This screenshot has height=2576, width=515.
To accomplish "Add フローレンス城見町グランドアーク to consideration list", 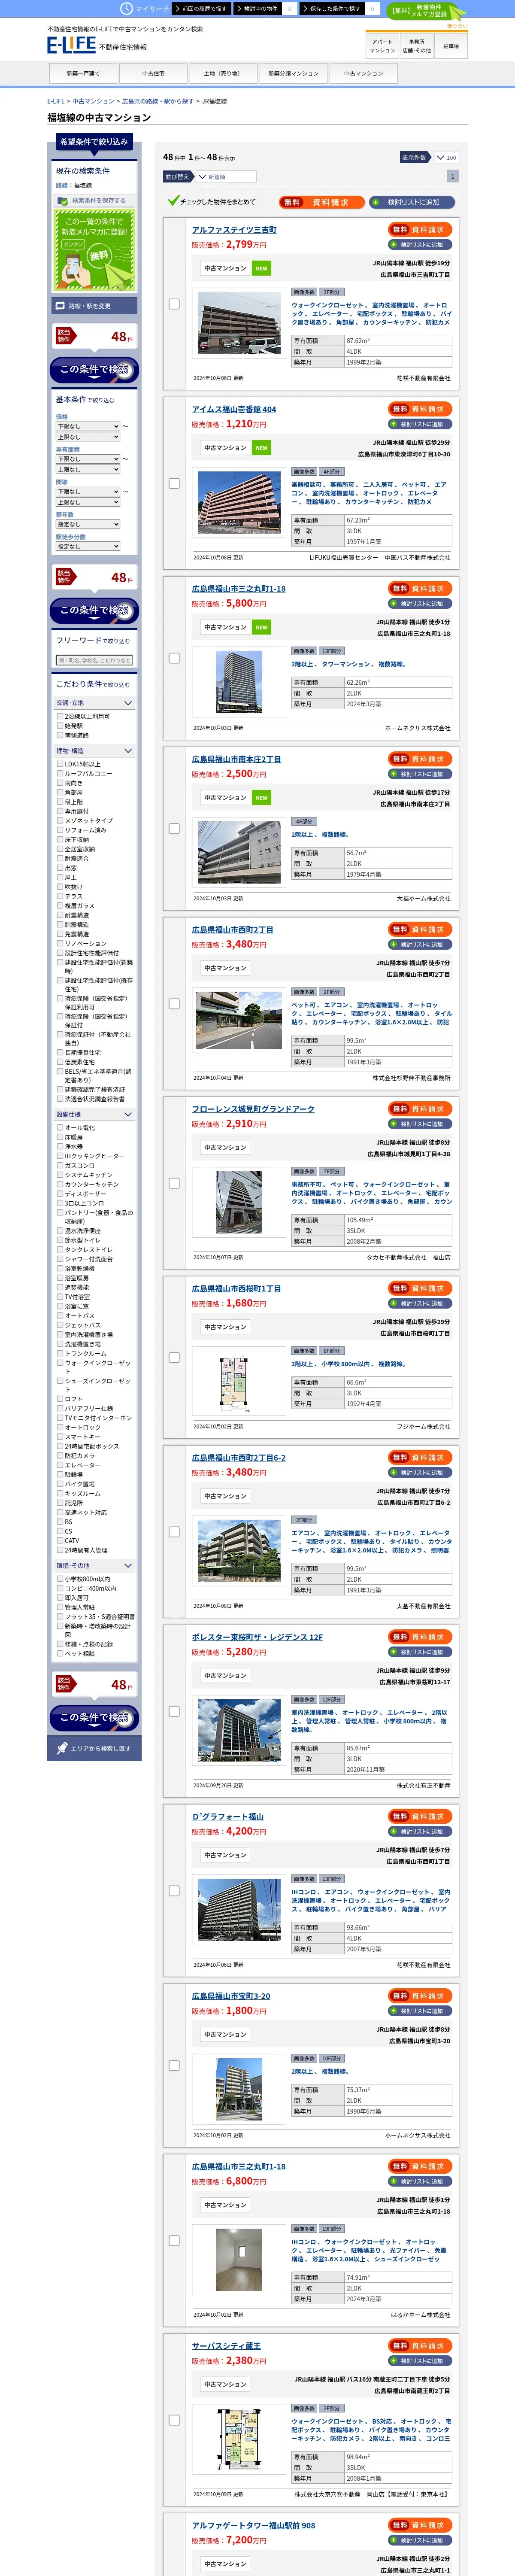I will [x=421, y=1124].
